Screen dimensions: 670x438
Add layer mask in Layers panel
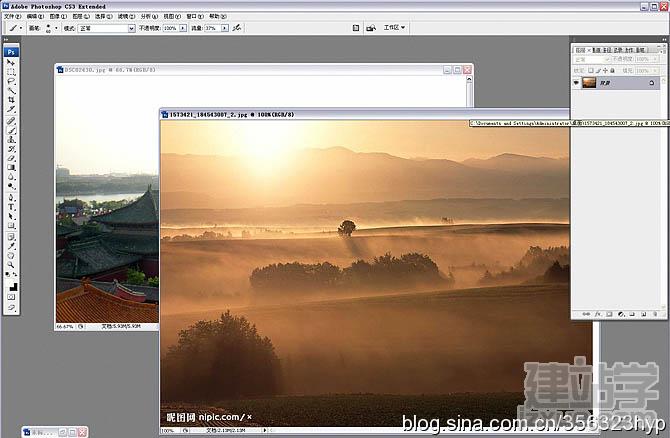[x=609, y=315]
